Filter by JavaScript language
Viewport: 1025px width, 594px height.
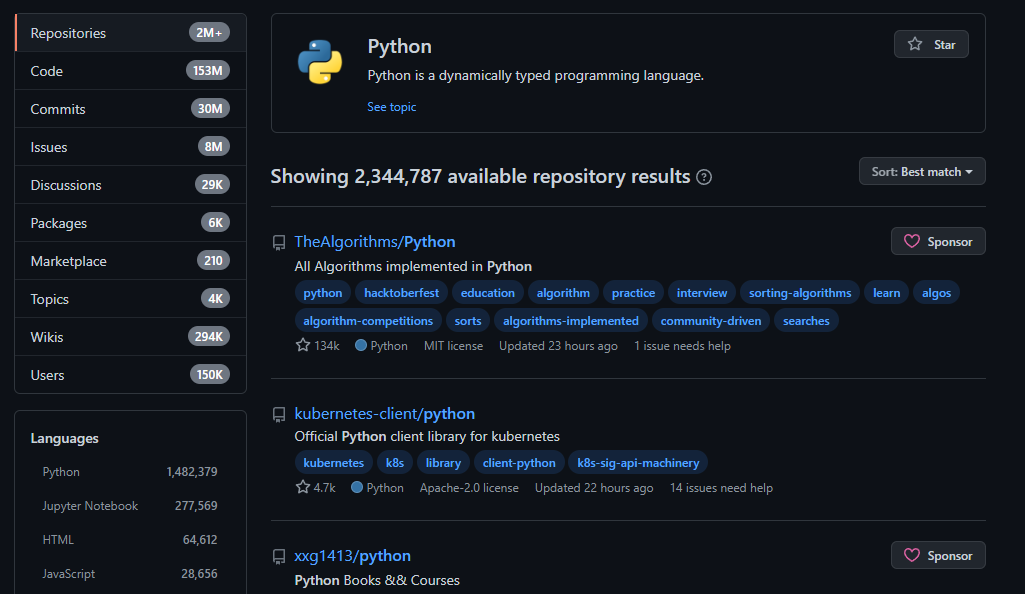click(x=130, y=574)
